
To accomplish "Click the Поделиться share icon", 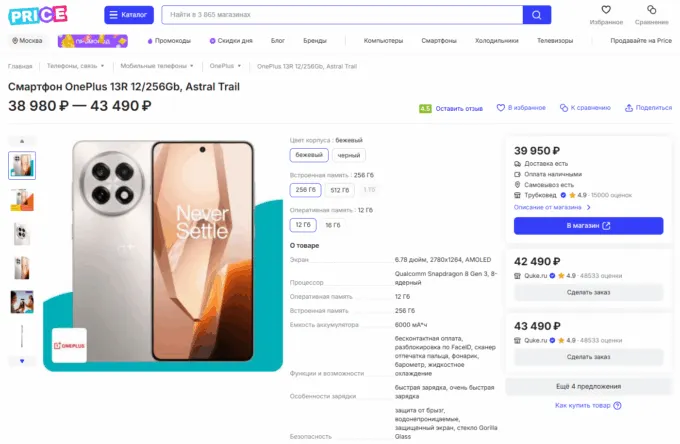I will [631, 107].
